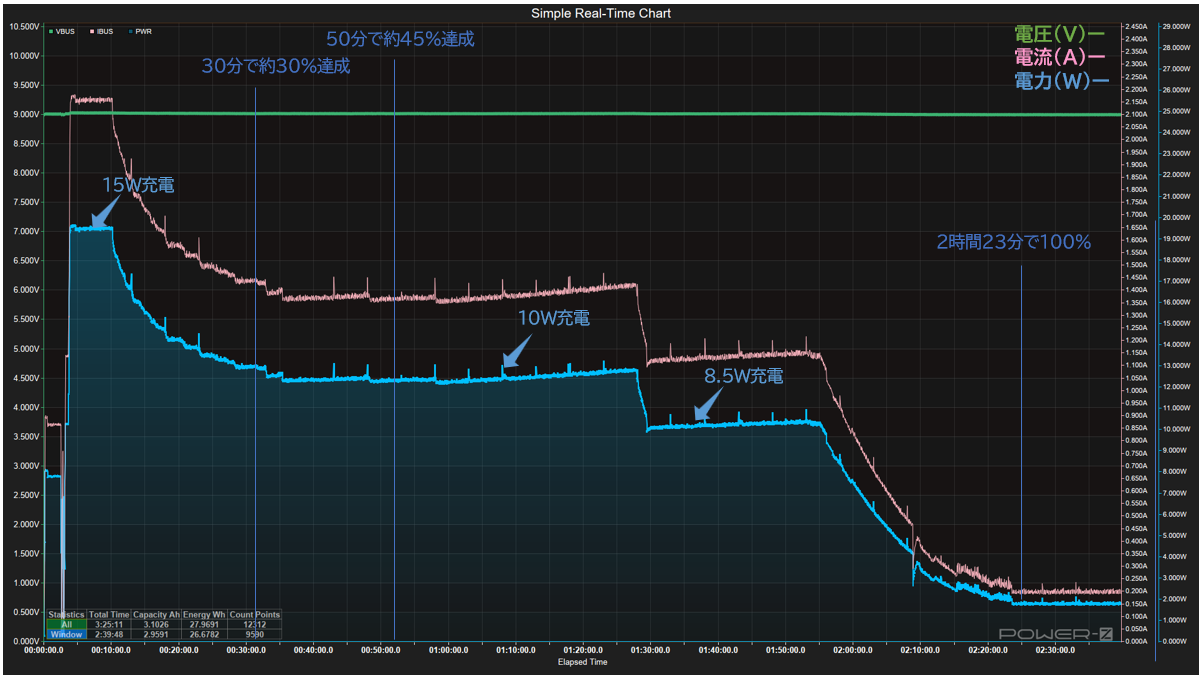
Task: Toggle the VBUS series in legend
Action: point(63,31)
